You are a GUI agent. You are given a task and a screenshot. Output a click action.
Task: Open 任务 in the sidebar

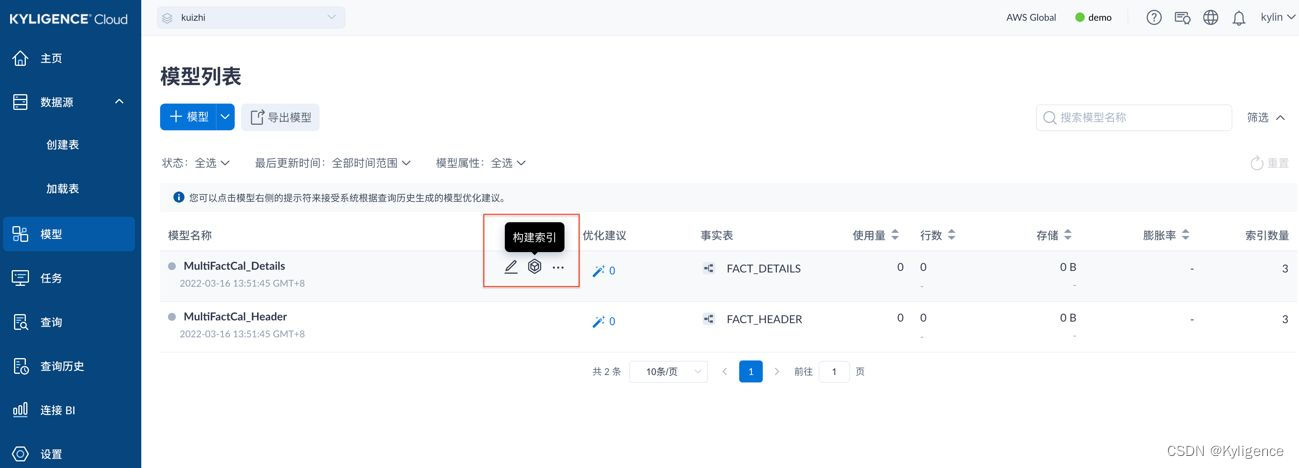pyautogui.click(x=51, y=278)
